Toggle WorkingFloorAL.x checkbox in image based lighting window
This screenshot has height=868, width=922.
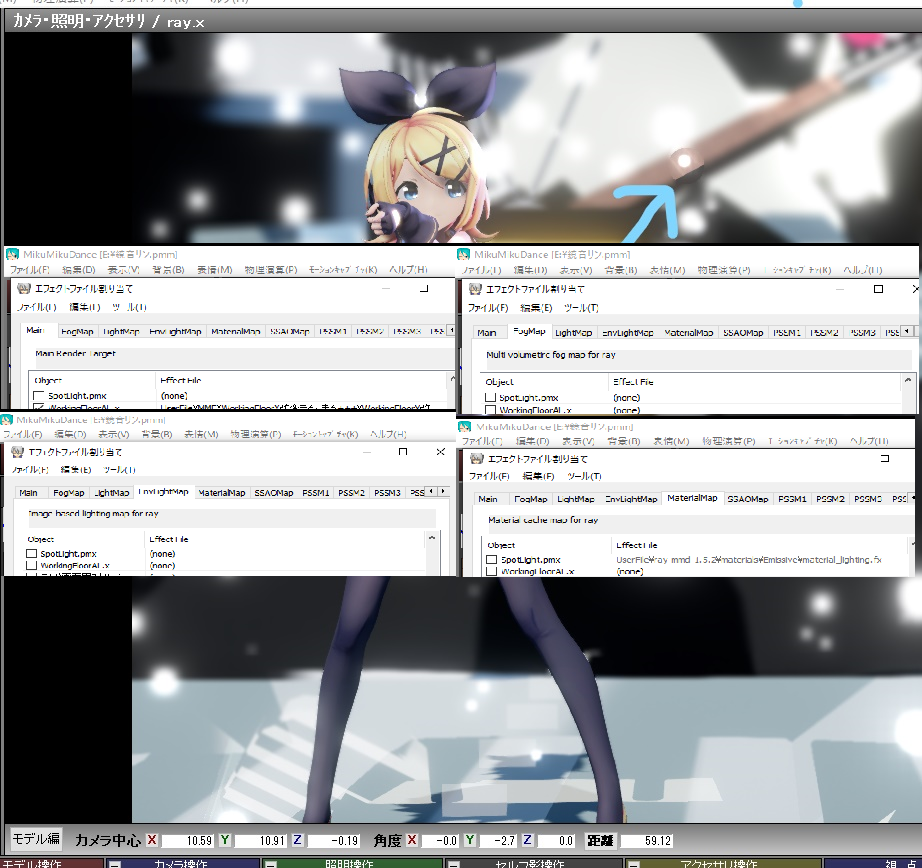32,565
